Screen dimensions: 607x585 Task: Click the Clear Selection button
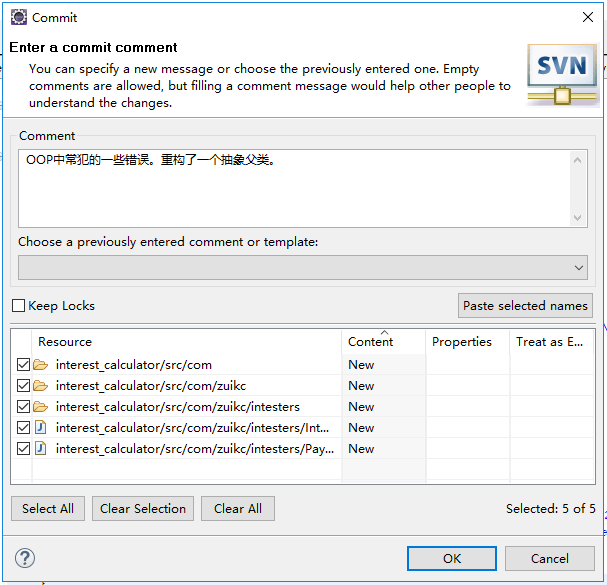point(143,509)
